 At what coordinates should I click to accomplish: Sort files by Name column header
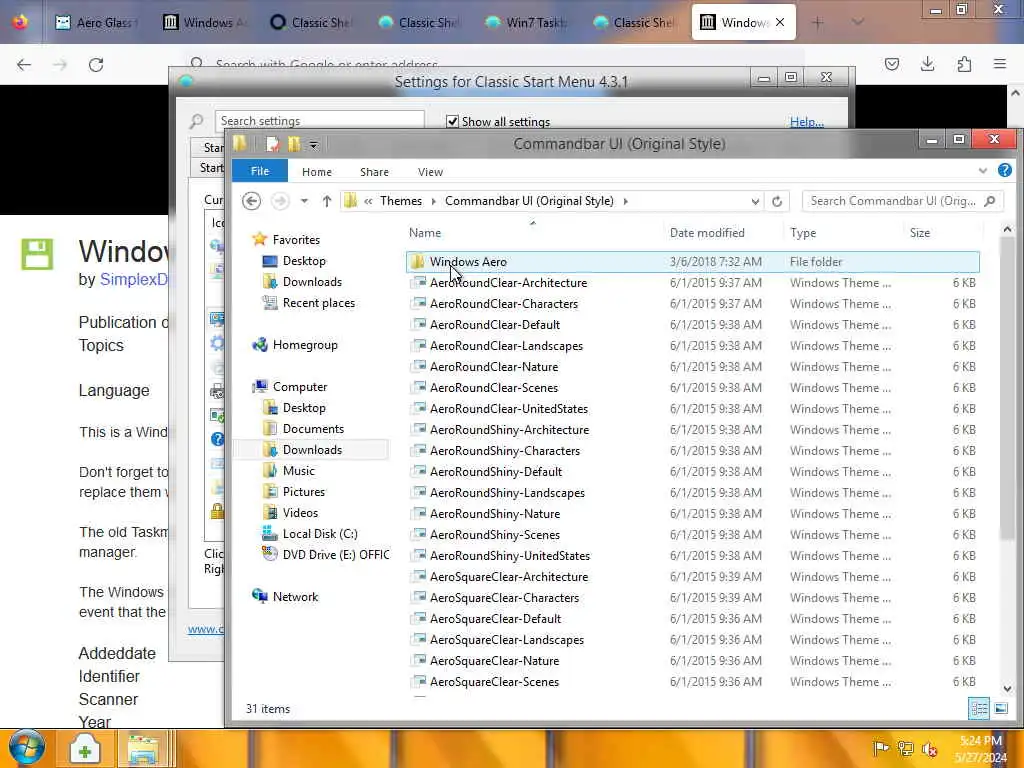point(424,233)
